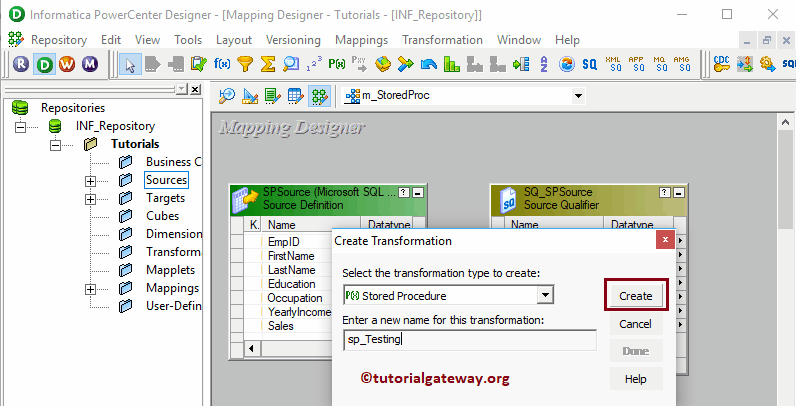796x406 pixels.
Task: Open Target Designer ruler-and-pencil icon
Action: (x=250, y=95)
